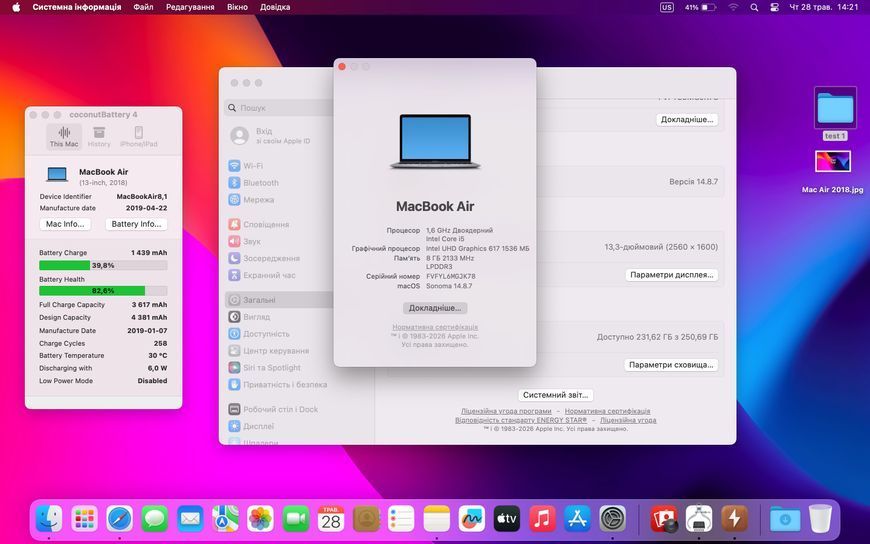Open Freeform app in the Dock
Screen dimensions: 870x544
point(472,519)
